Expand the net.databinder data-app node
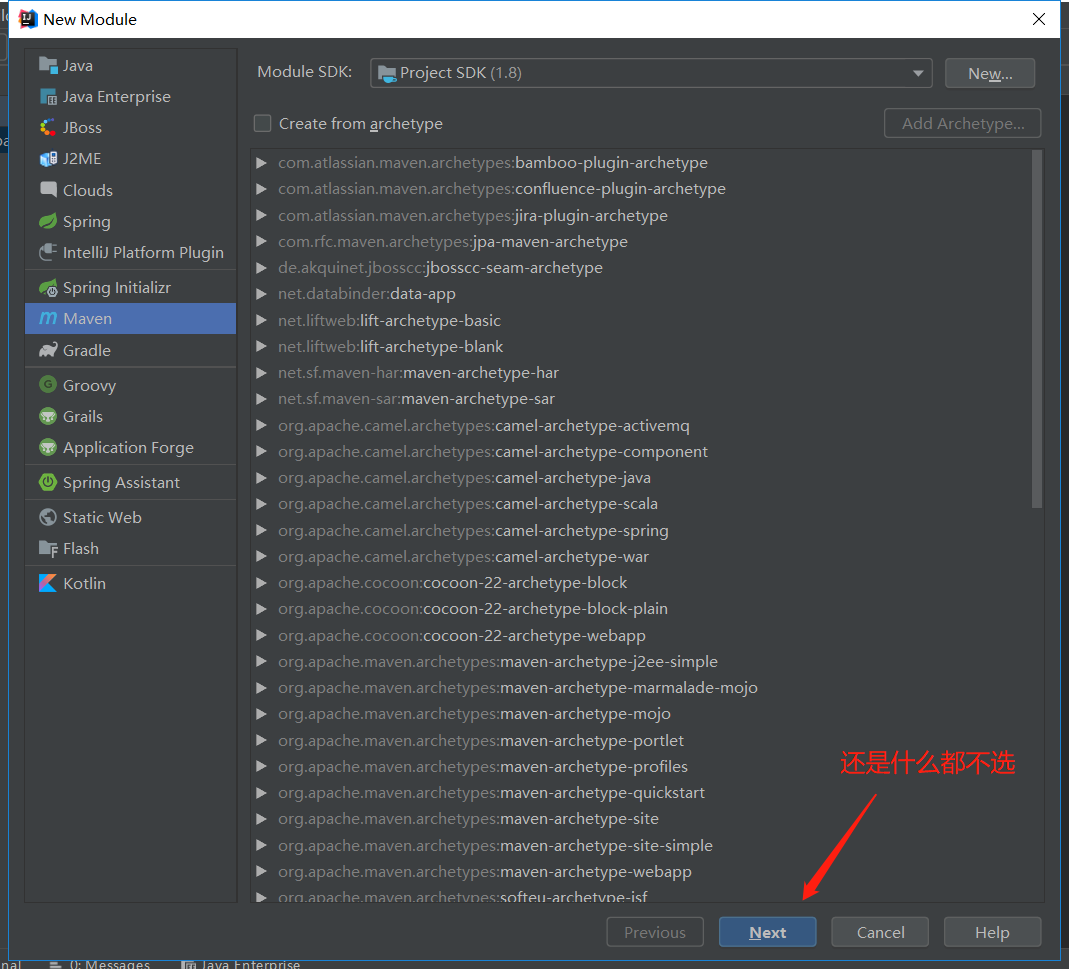Screen dimensions: 1069x969 [261, 294]
